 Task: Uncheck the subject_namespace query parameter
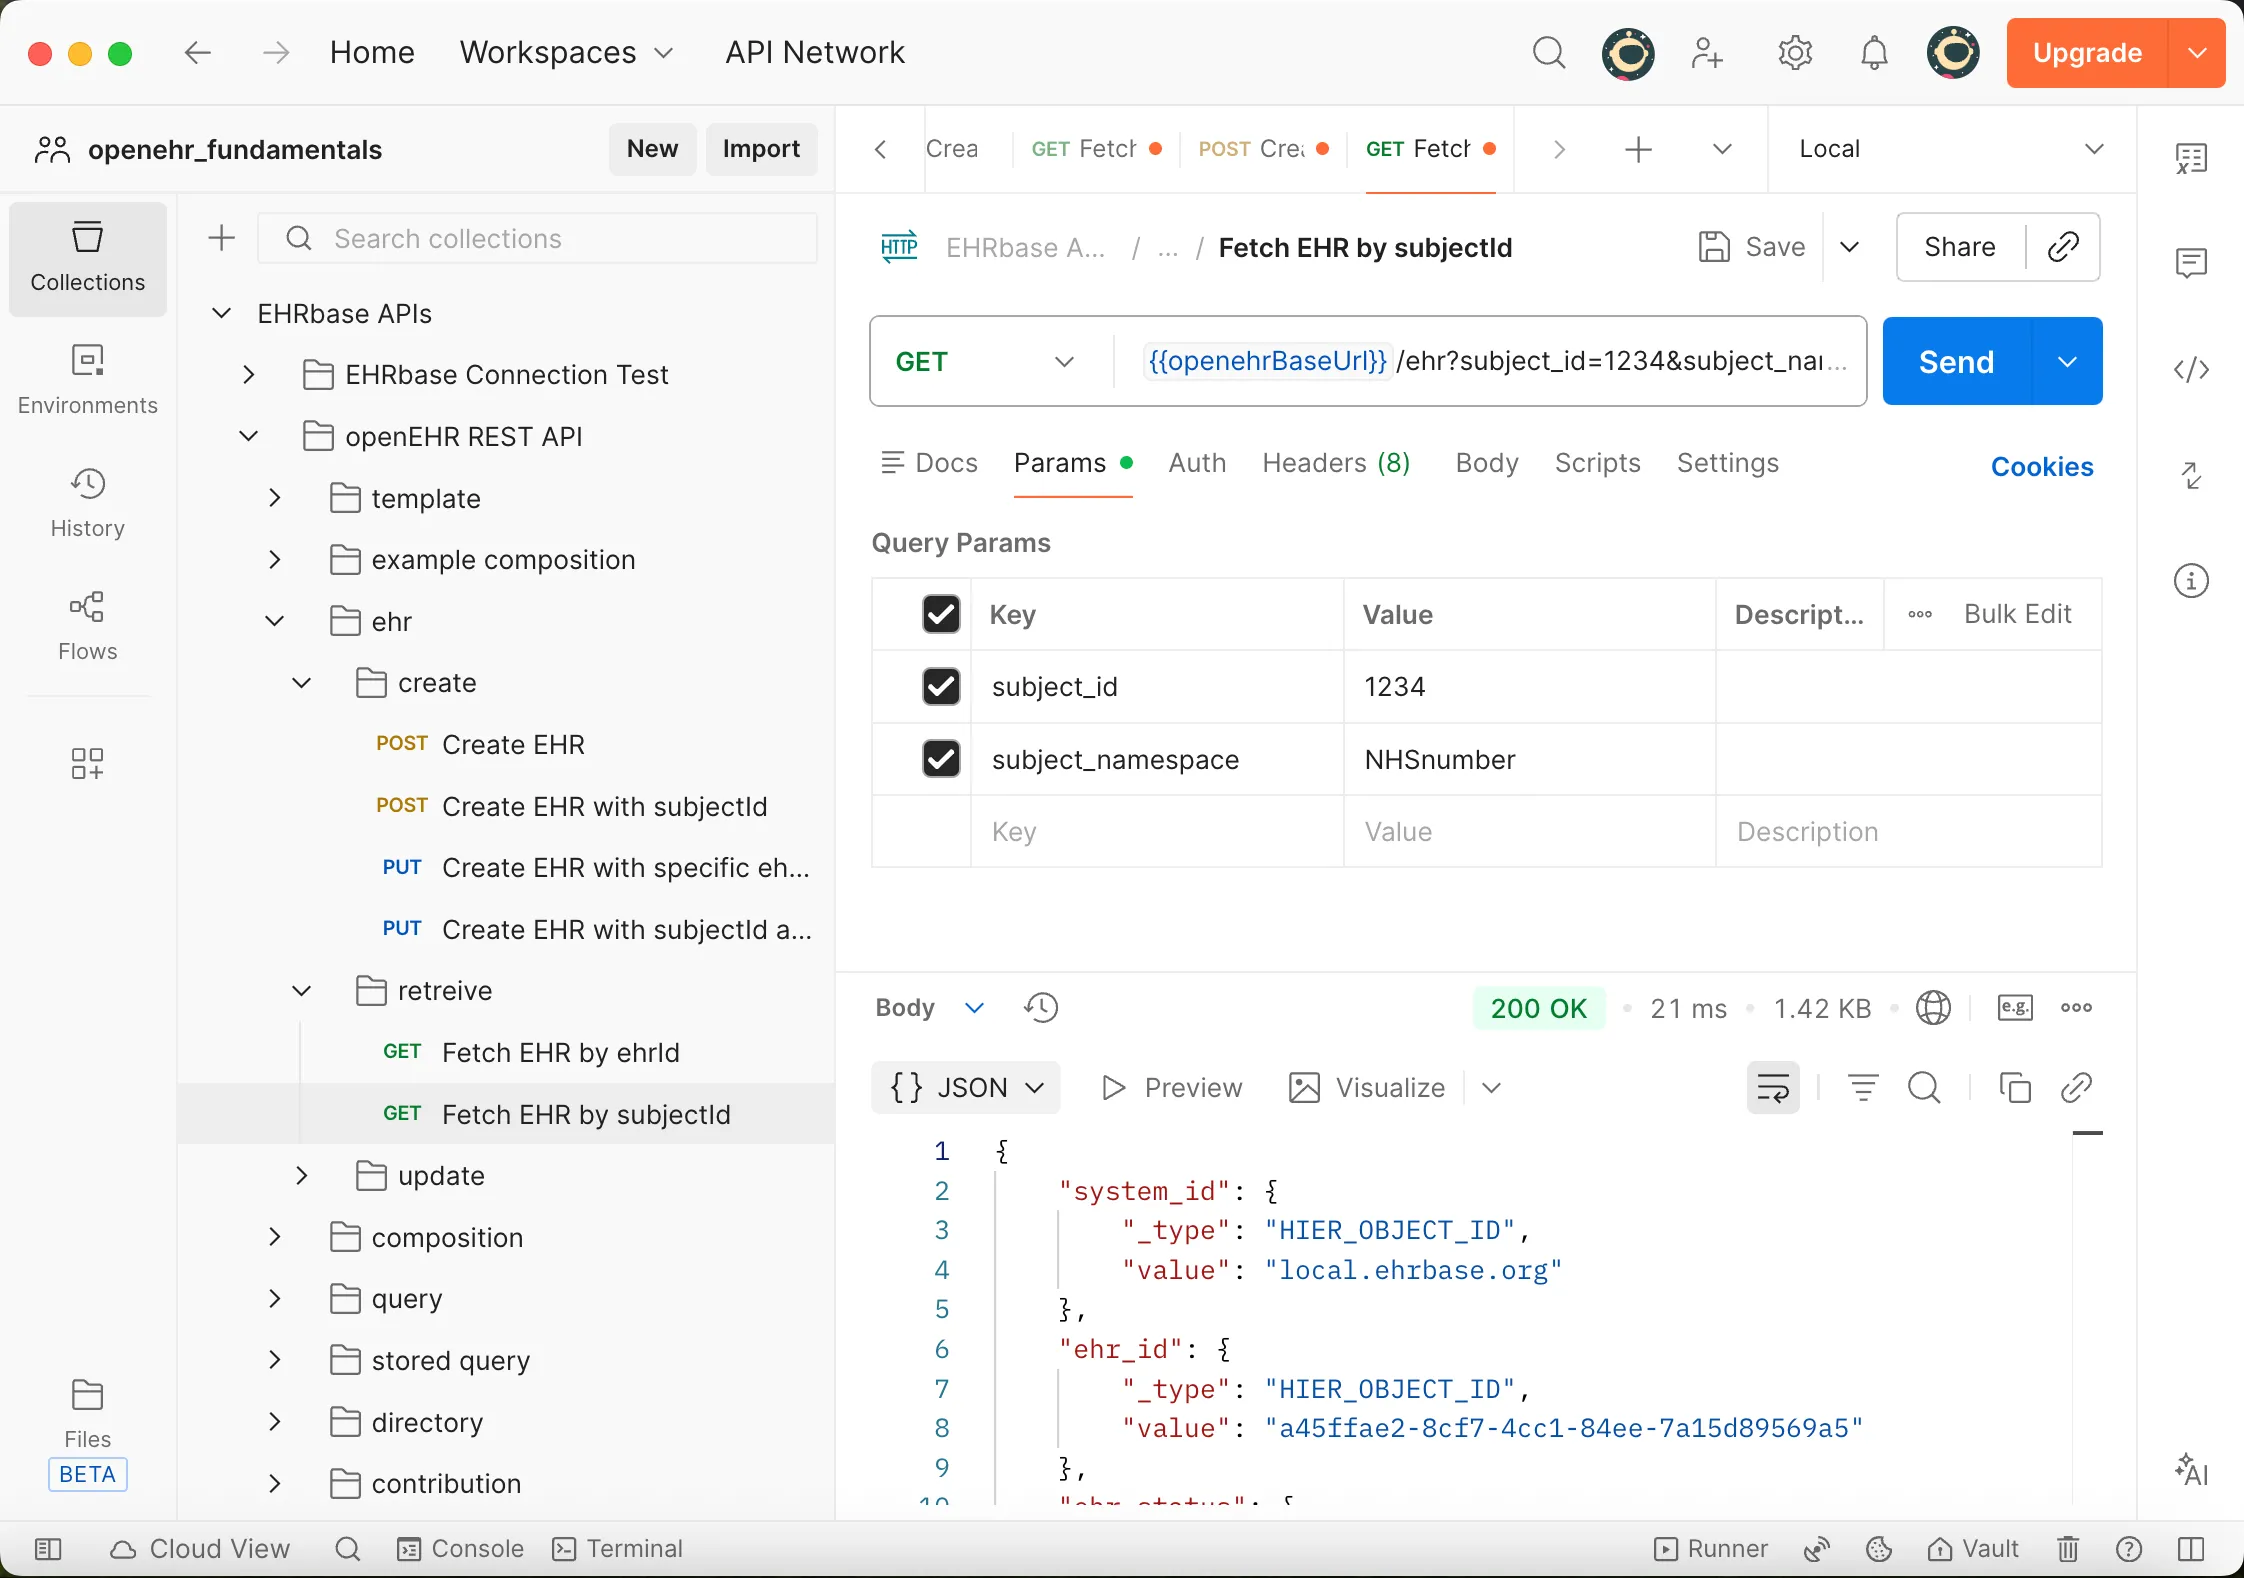click(939, 759)
